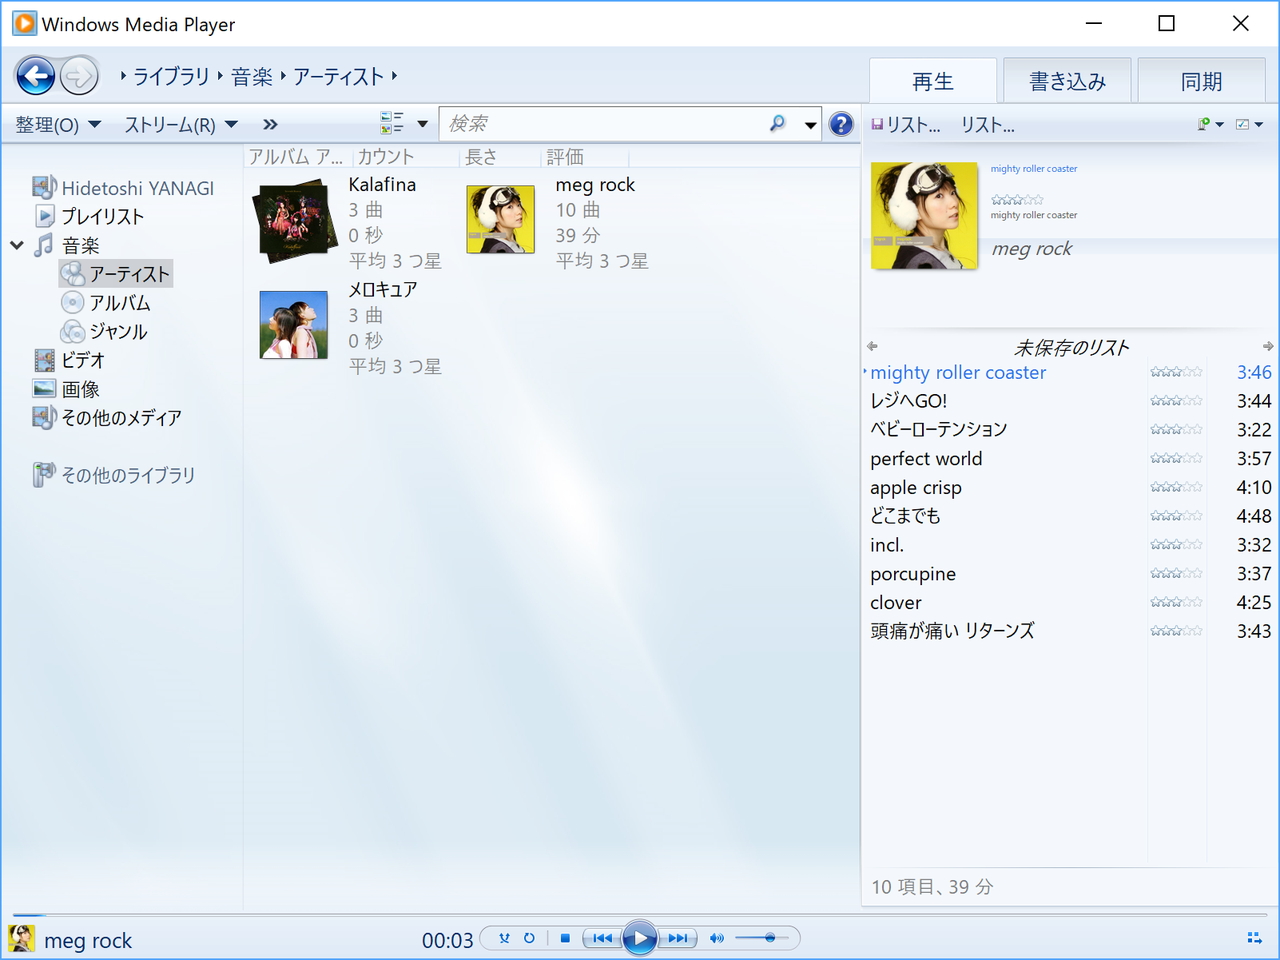Viewport: 1280px width, 960px height.
Task: Skip to the next track
Action: tap(679, 938)
